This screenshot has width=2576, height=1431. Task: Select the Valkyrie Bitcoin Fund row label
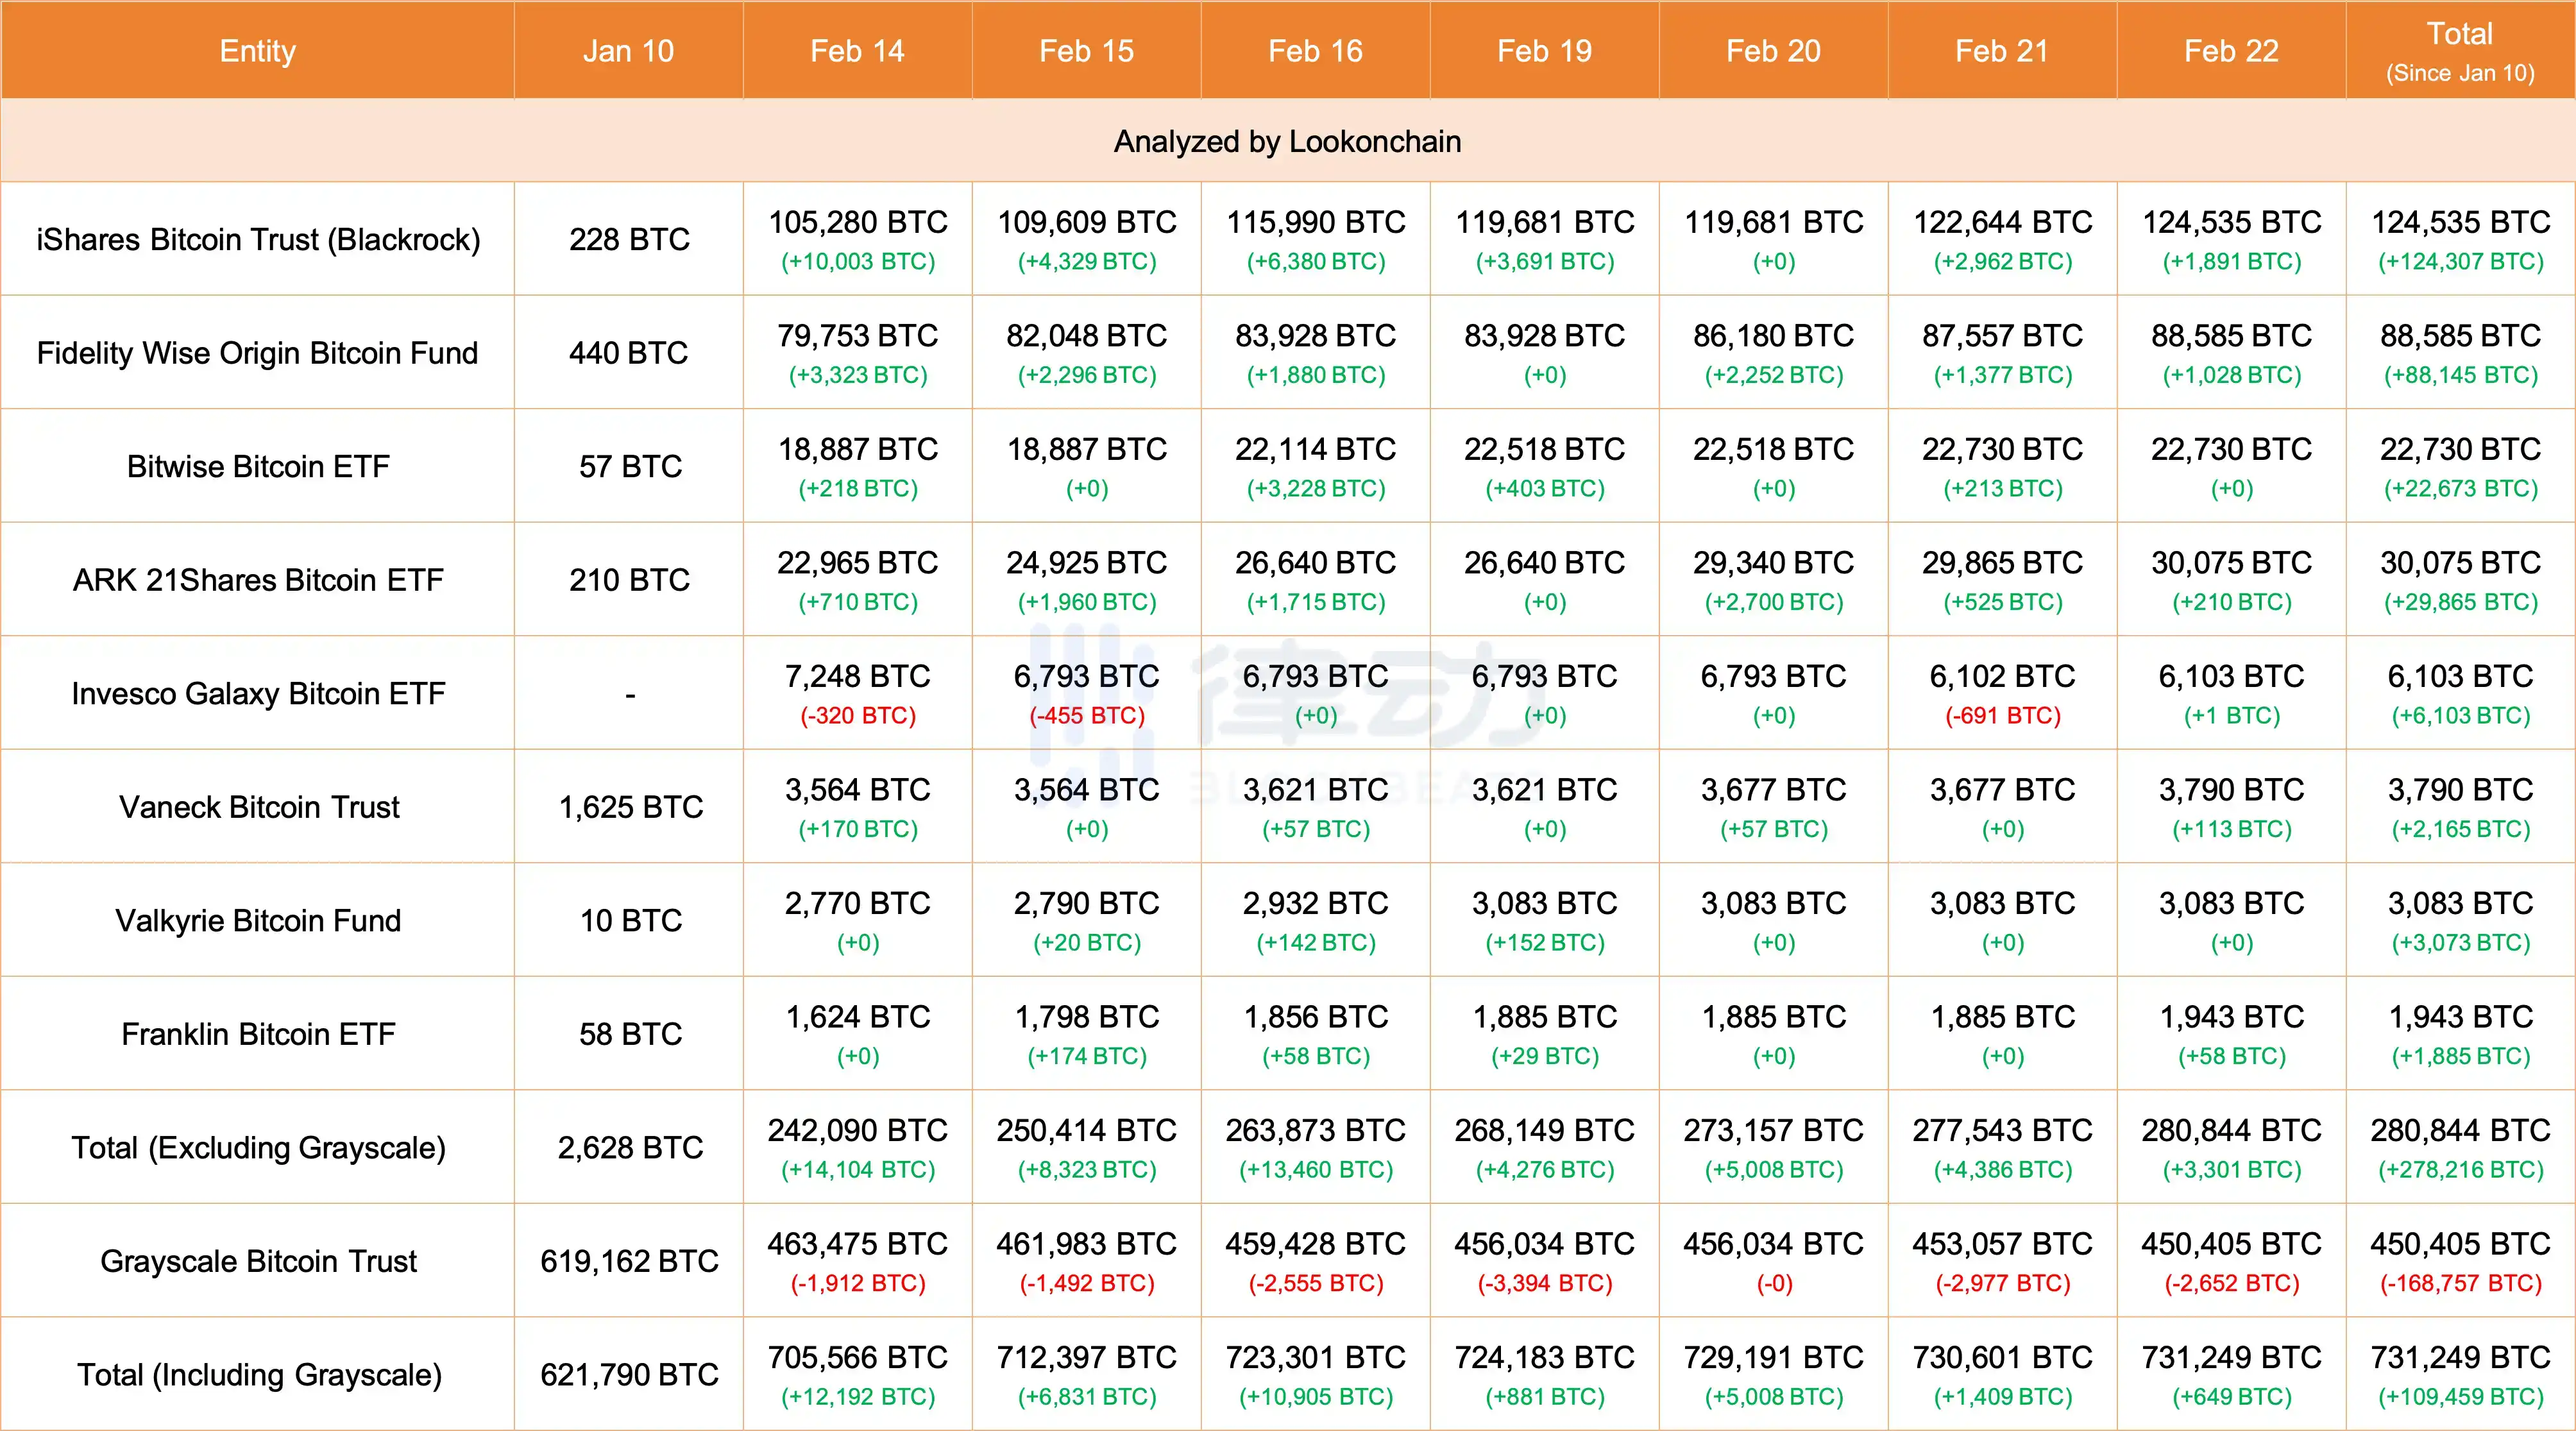258,921
